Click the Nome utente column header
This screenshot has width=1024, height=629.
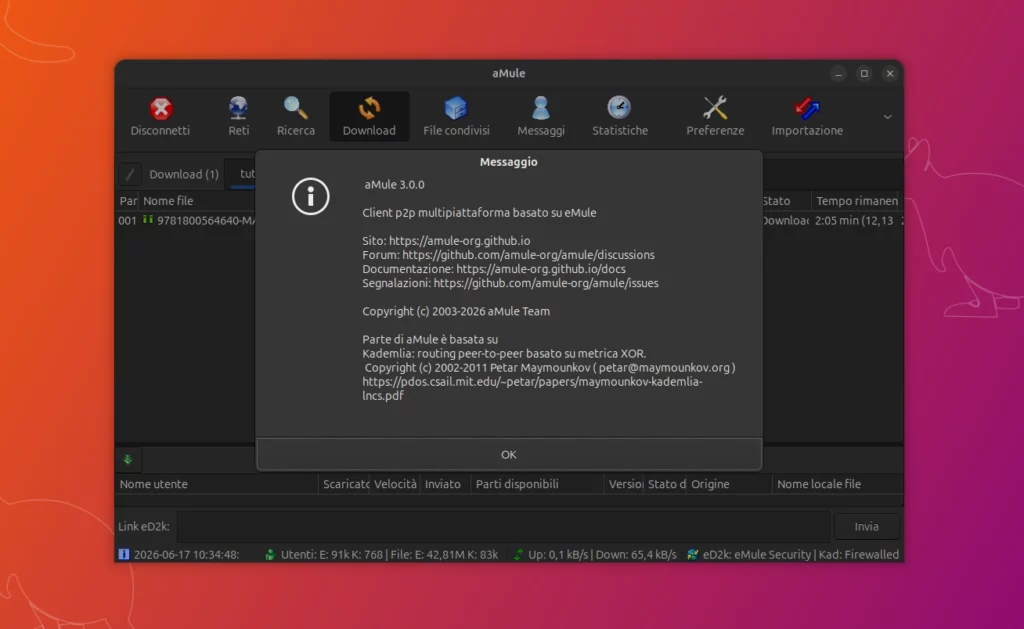click(217, 484)
